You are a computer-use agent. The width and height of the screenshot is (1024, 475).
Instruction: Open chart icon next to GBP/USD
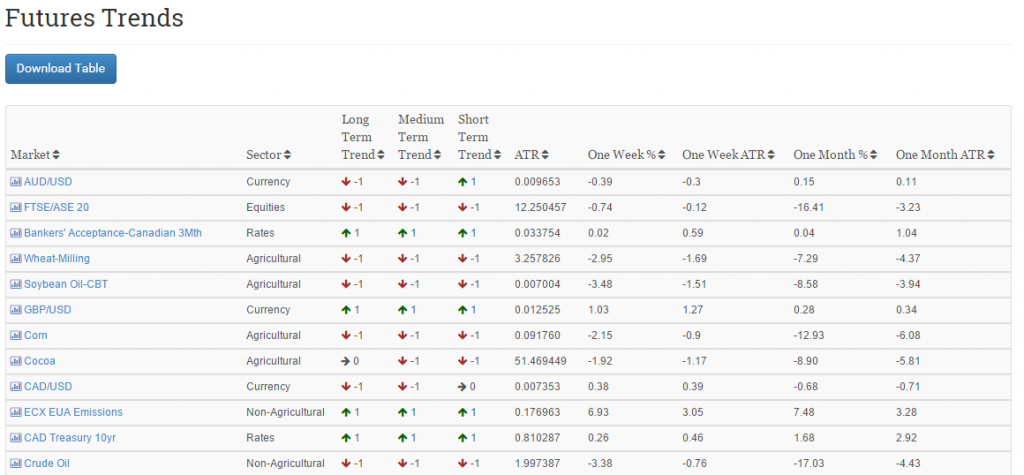(x=16, y=310)
